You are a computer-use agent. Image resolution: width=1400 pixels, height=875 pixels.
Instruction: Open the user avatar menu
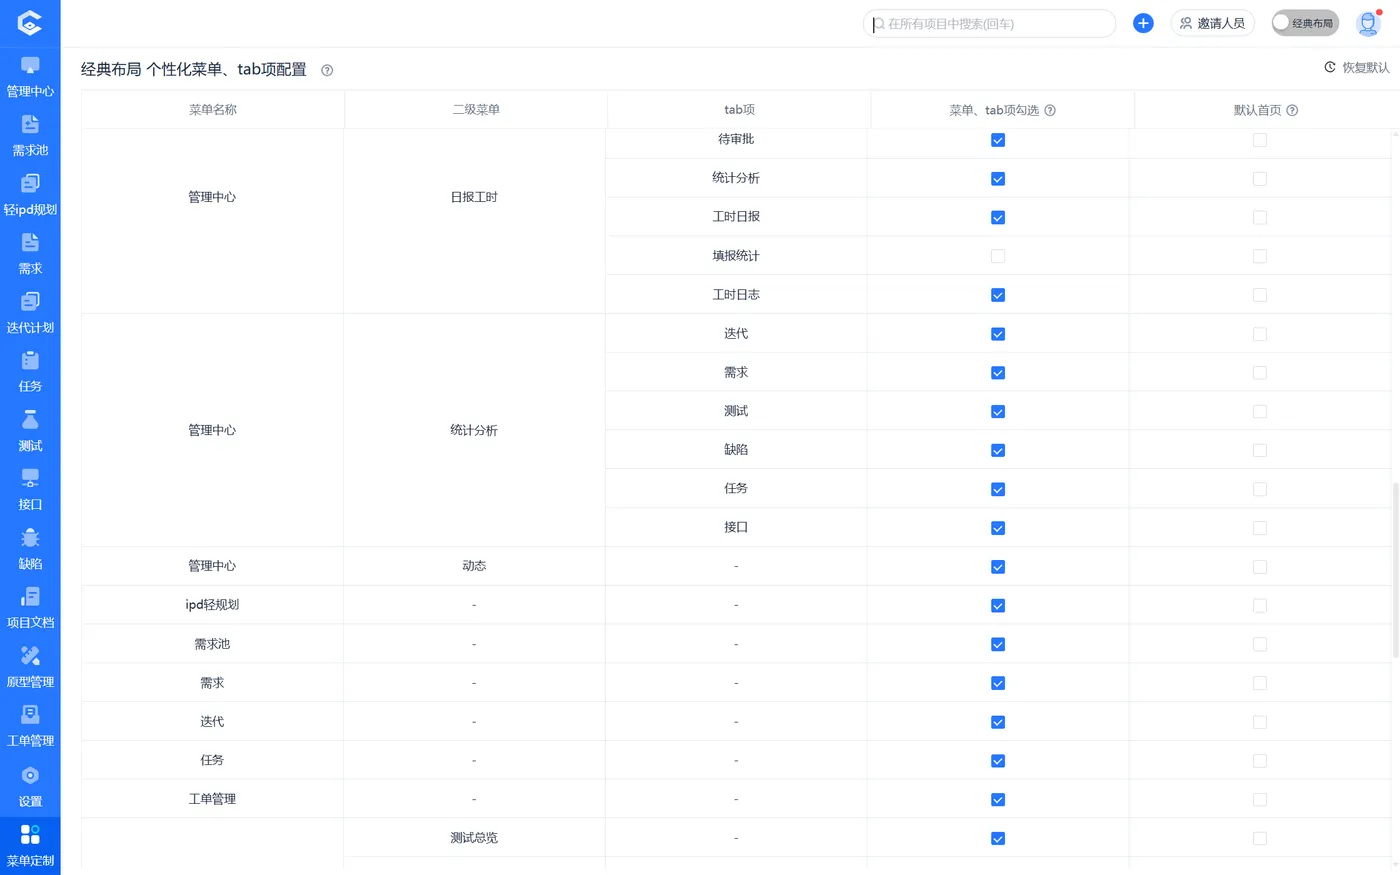coord(1368,23)
